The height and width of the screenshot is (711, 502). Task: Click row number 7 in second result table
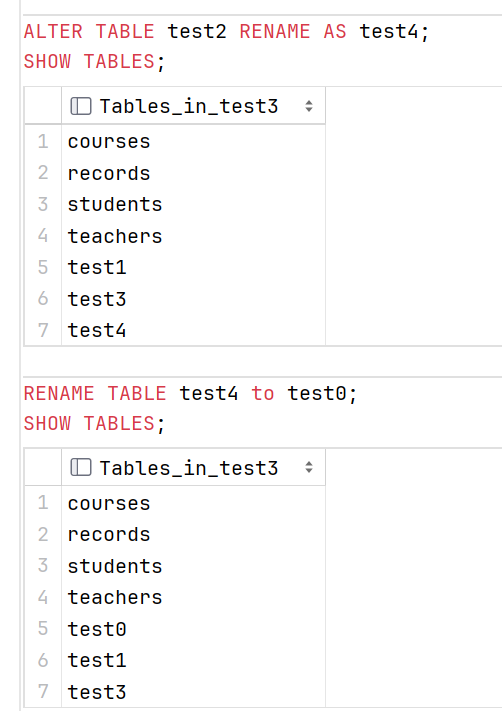point(43,692)
